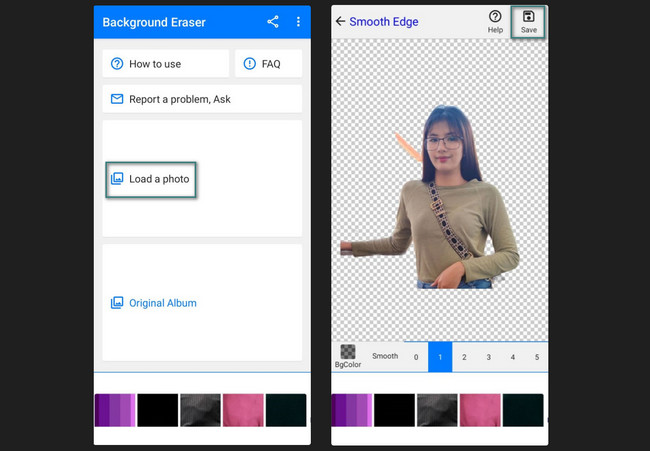Click the Smooth Edge title text
The image size is (650, 451).
(384, 22)
